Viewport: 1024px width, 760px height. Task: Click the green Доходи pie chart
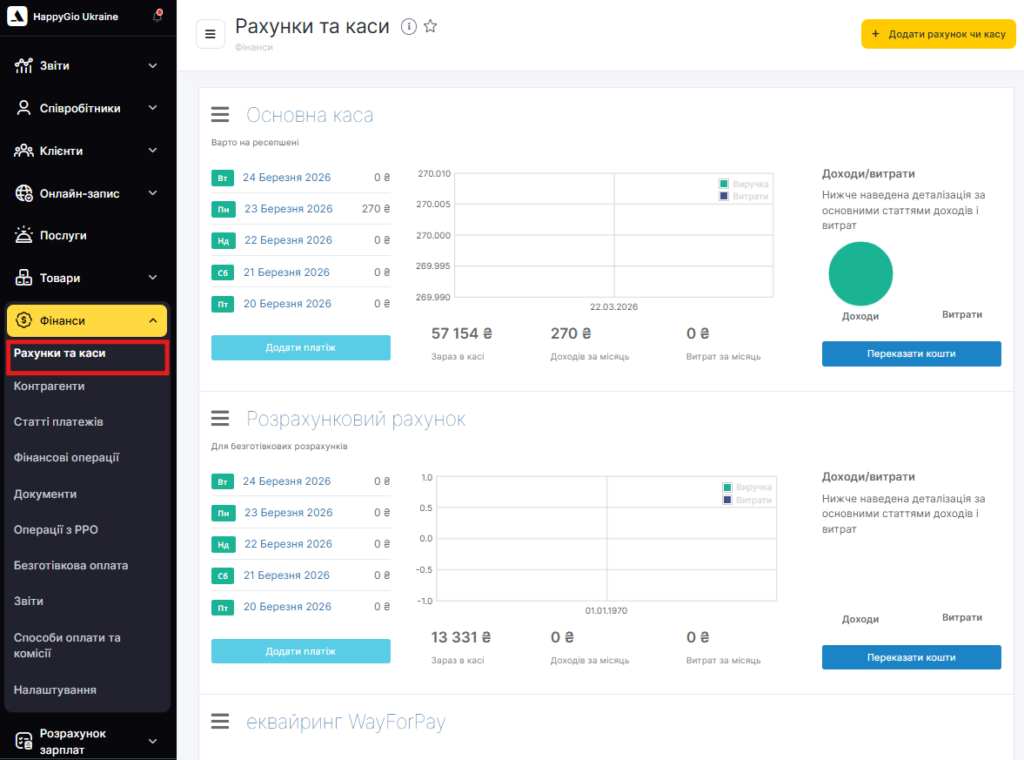tap(860, 273)
